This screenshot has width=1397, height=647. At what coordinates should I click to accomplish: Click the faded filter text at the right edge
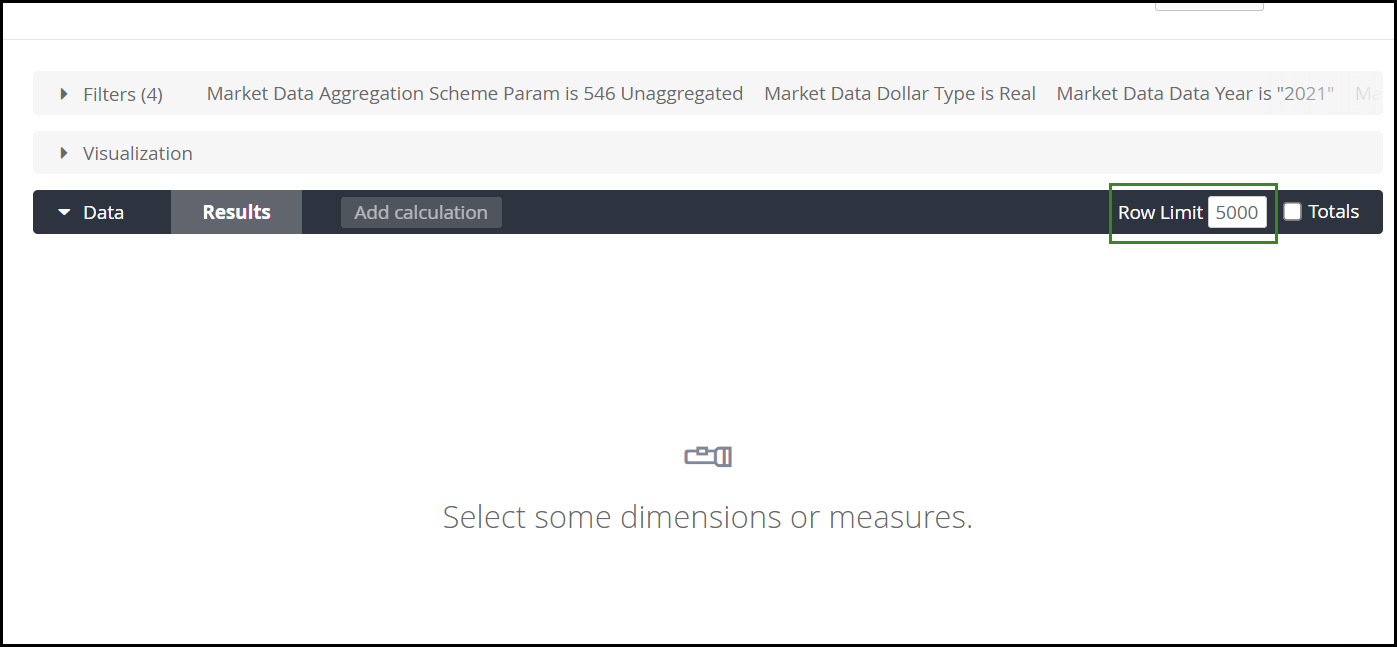point(1366,94)
